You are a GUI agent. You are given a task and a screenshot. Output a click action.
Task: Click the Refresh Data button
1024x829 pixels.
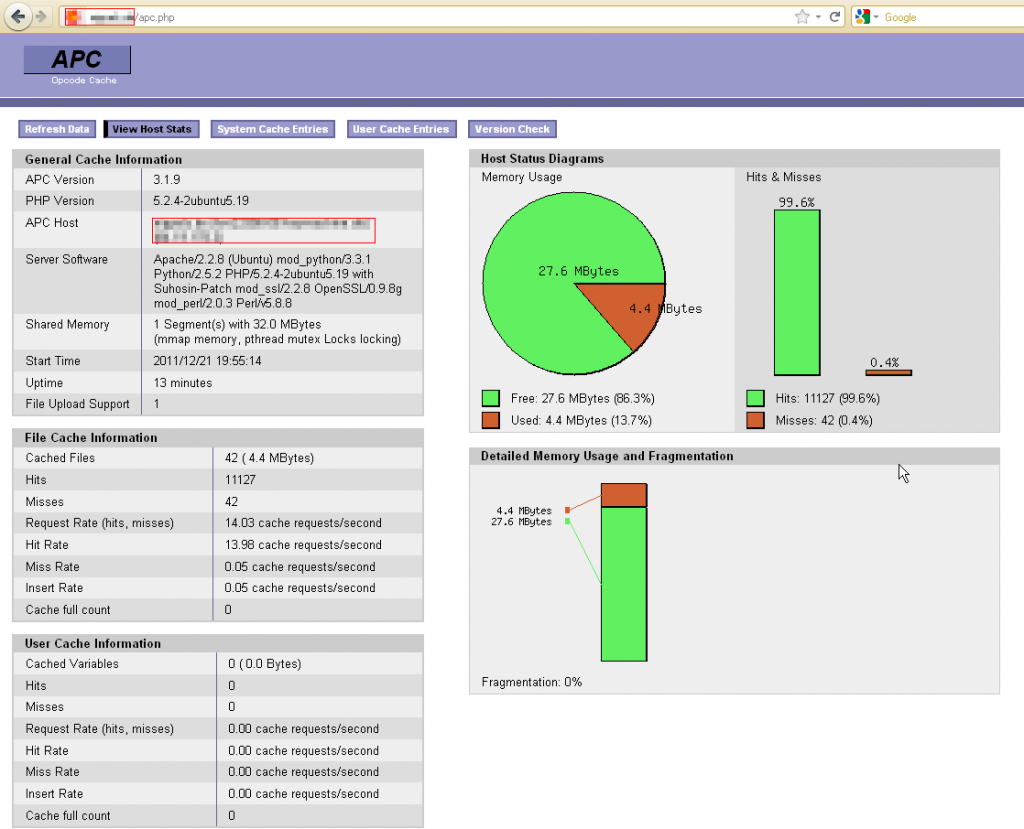[x=56, y=129]
